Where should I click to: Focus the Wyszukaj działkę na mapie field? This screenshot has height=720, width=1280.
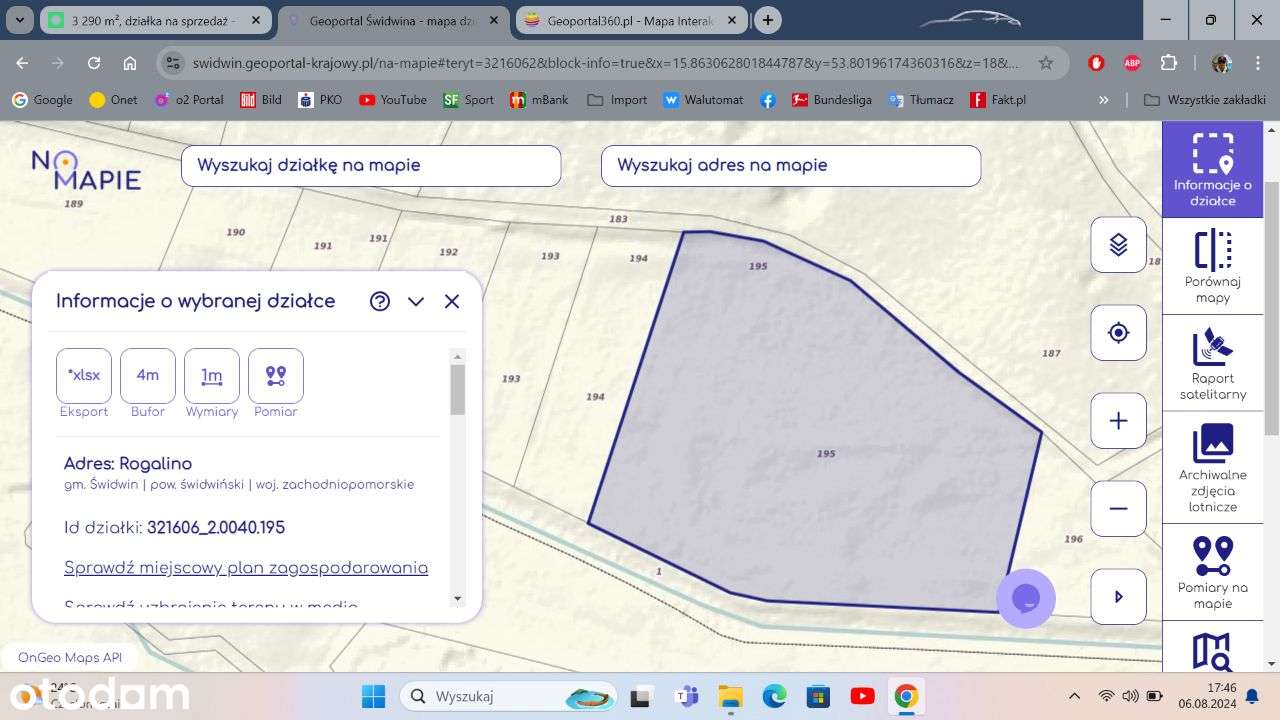click(371, 165)
